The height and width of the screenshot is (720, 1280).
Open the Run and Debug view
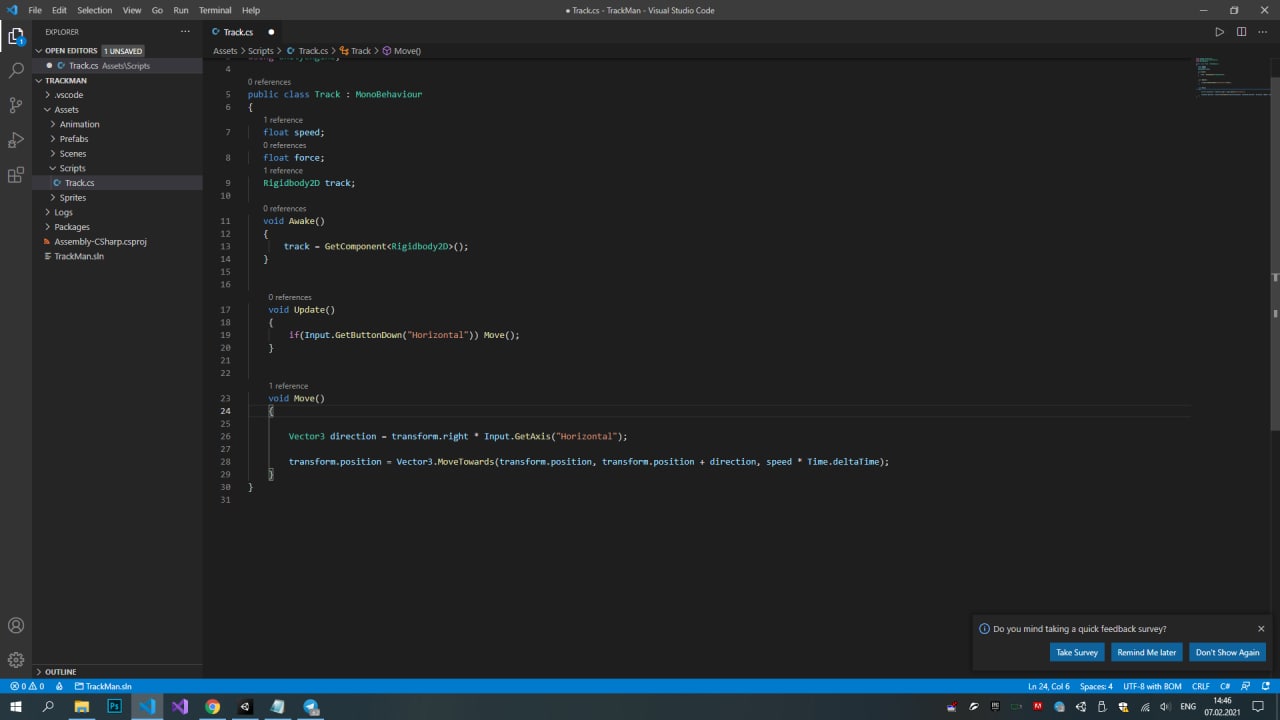point(16,140)
